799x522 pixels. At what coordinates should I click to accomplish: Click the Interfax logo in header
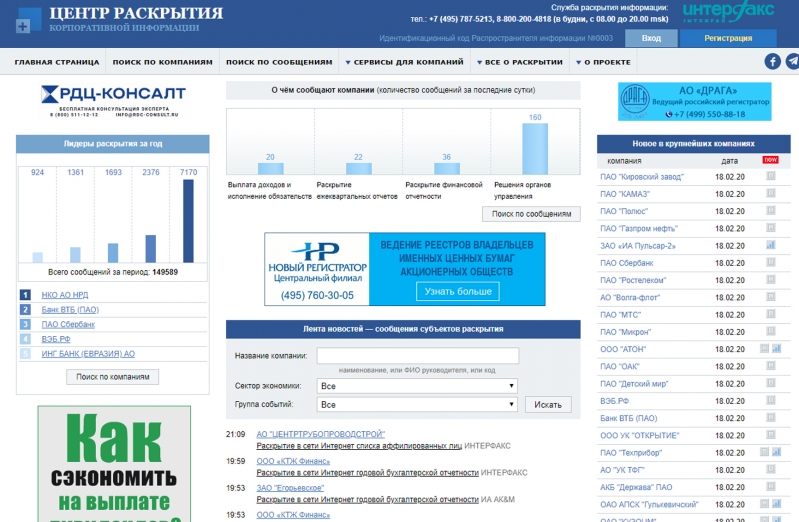click(728, 11)
